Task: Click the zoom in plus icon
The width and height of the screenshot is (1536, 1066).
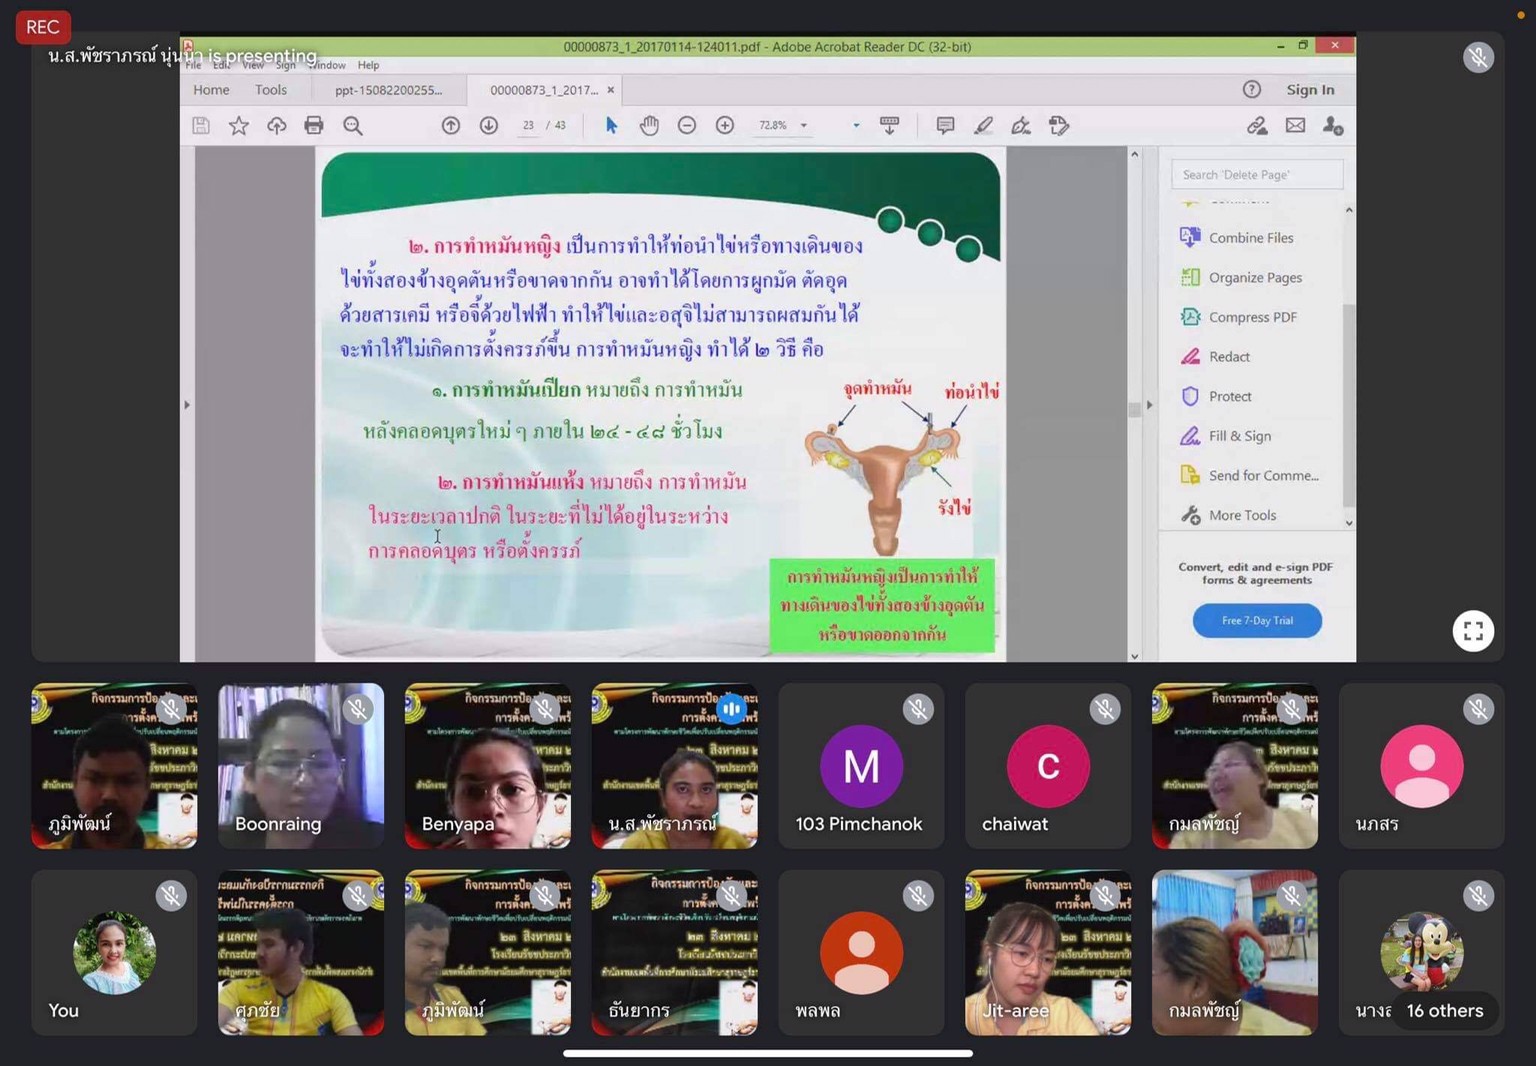Action: tap(725, 125)
